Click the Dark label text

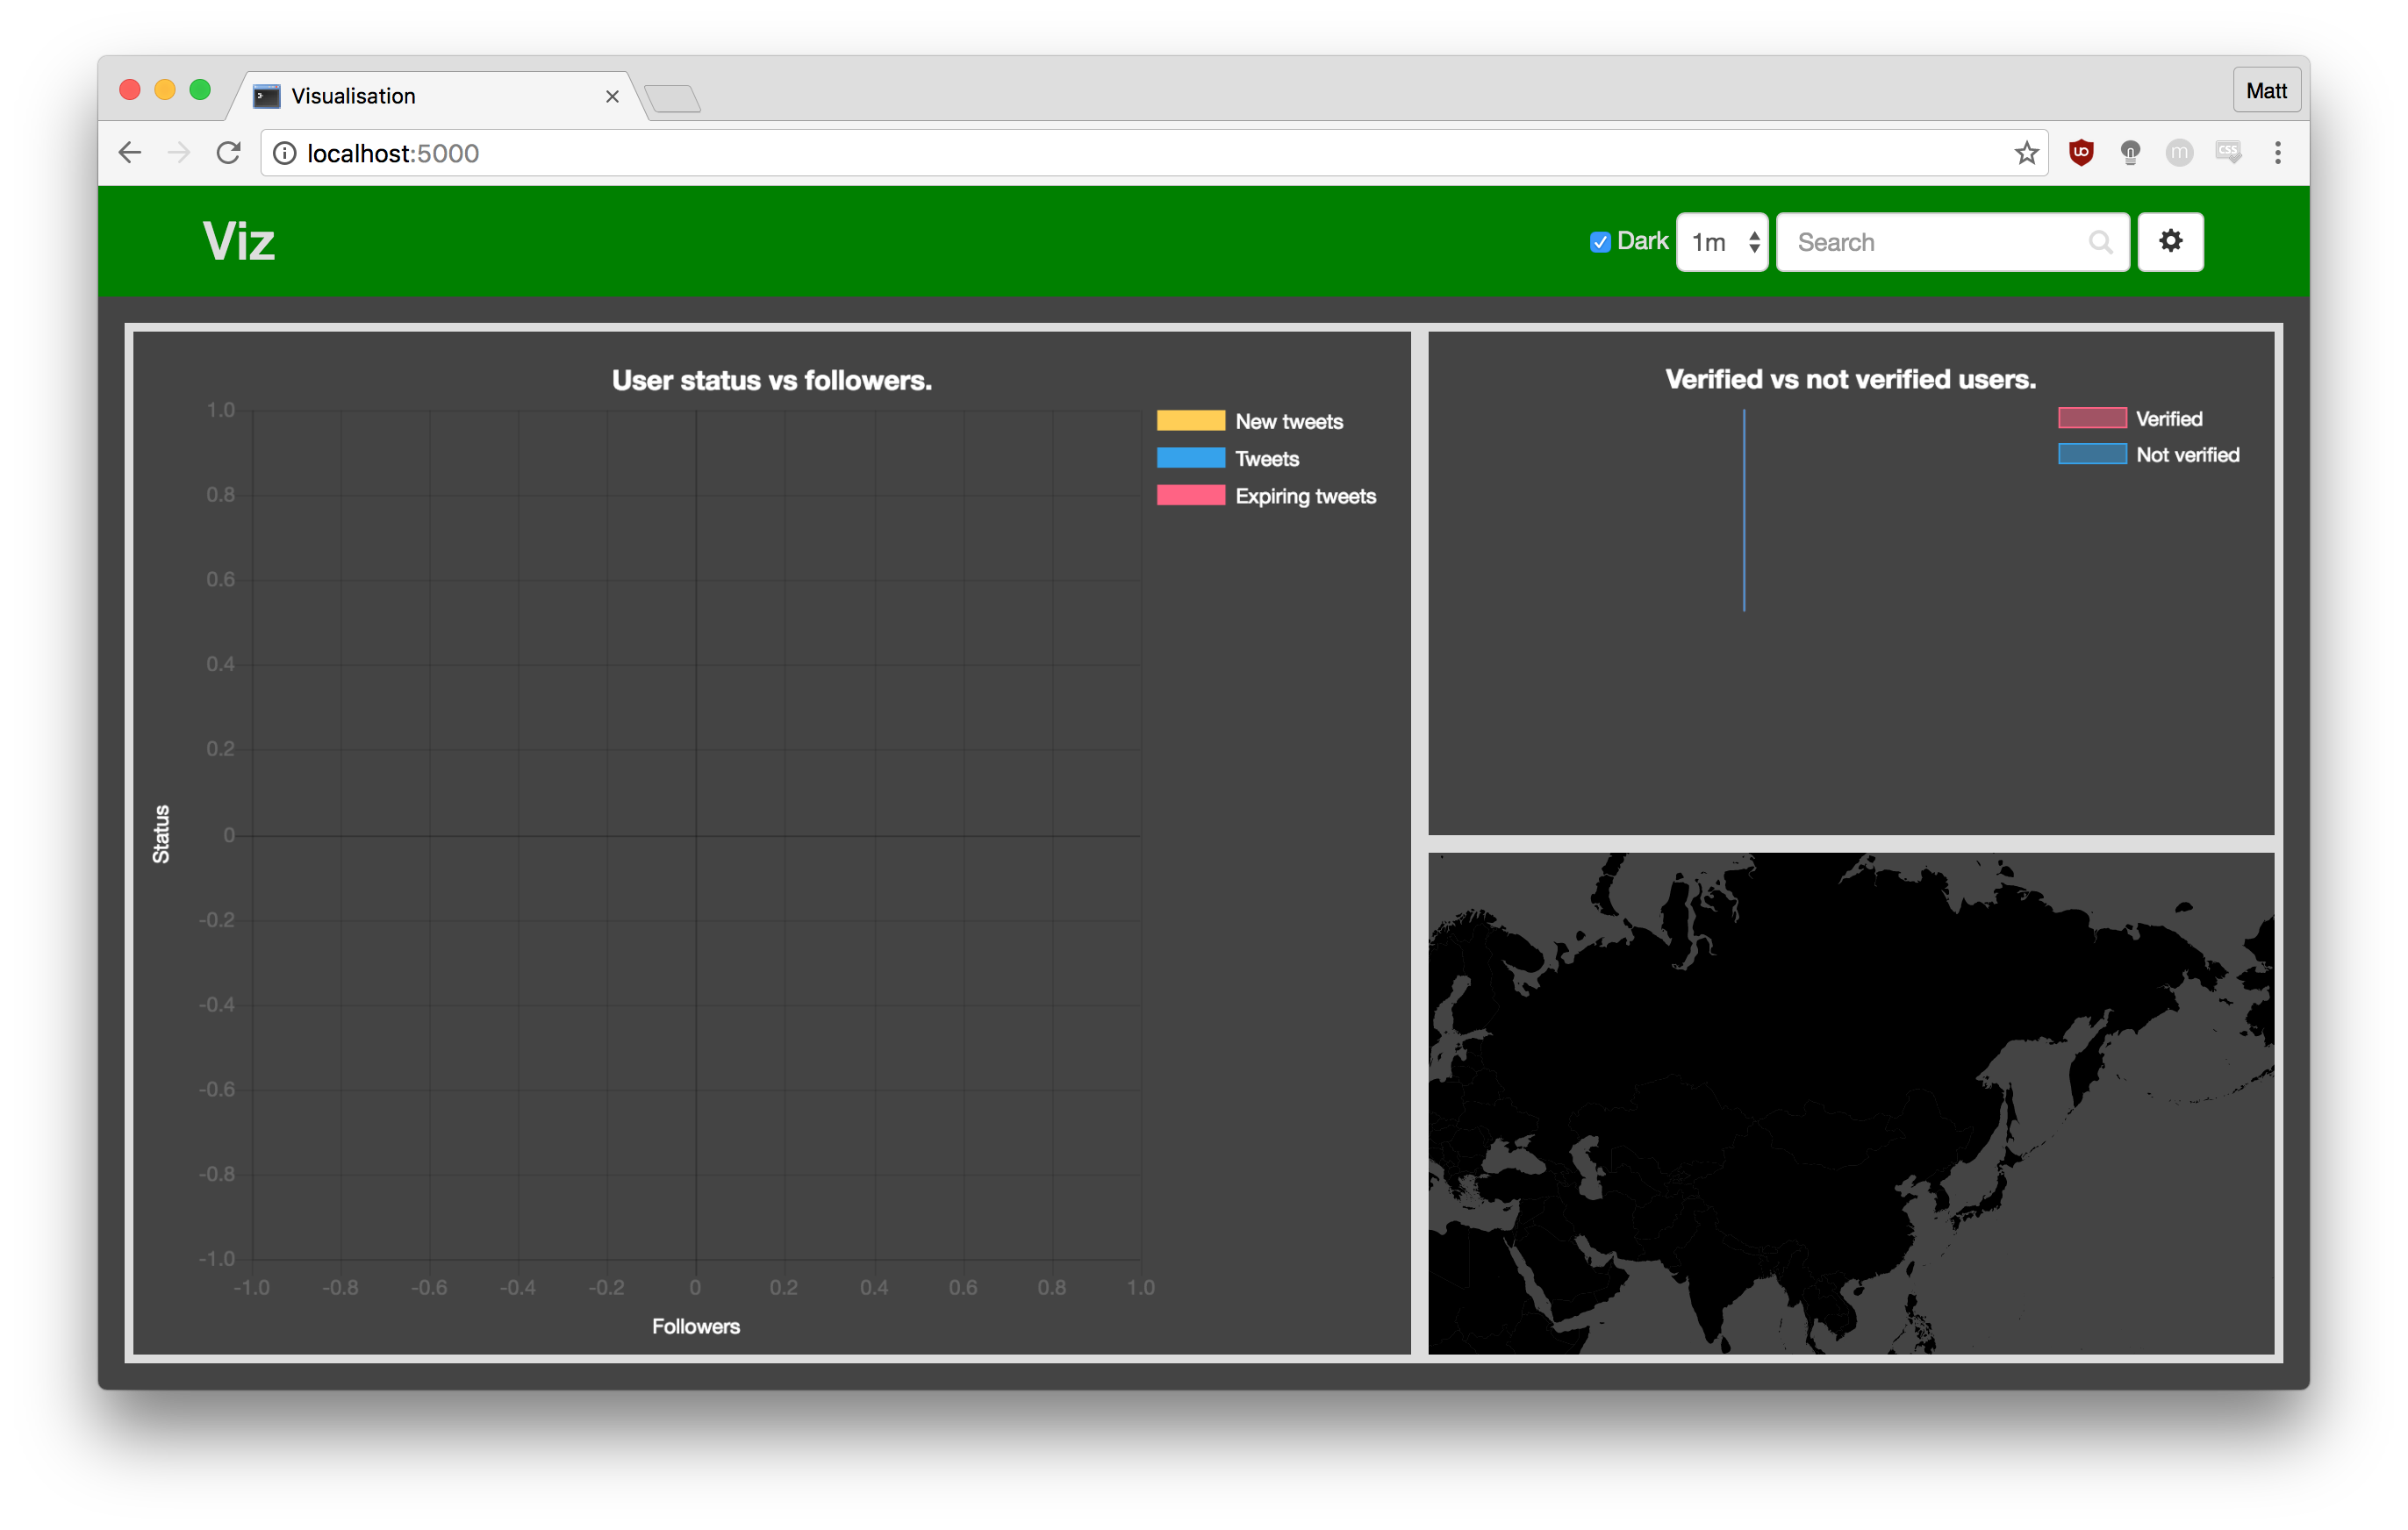pos(1642,241)
